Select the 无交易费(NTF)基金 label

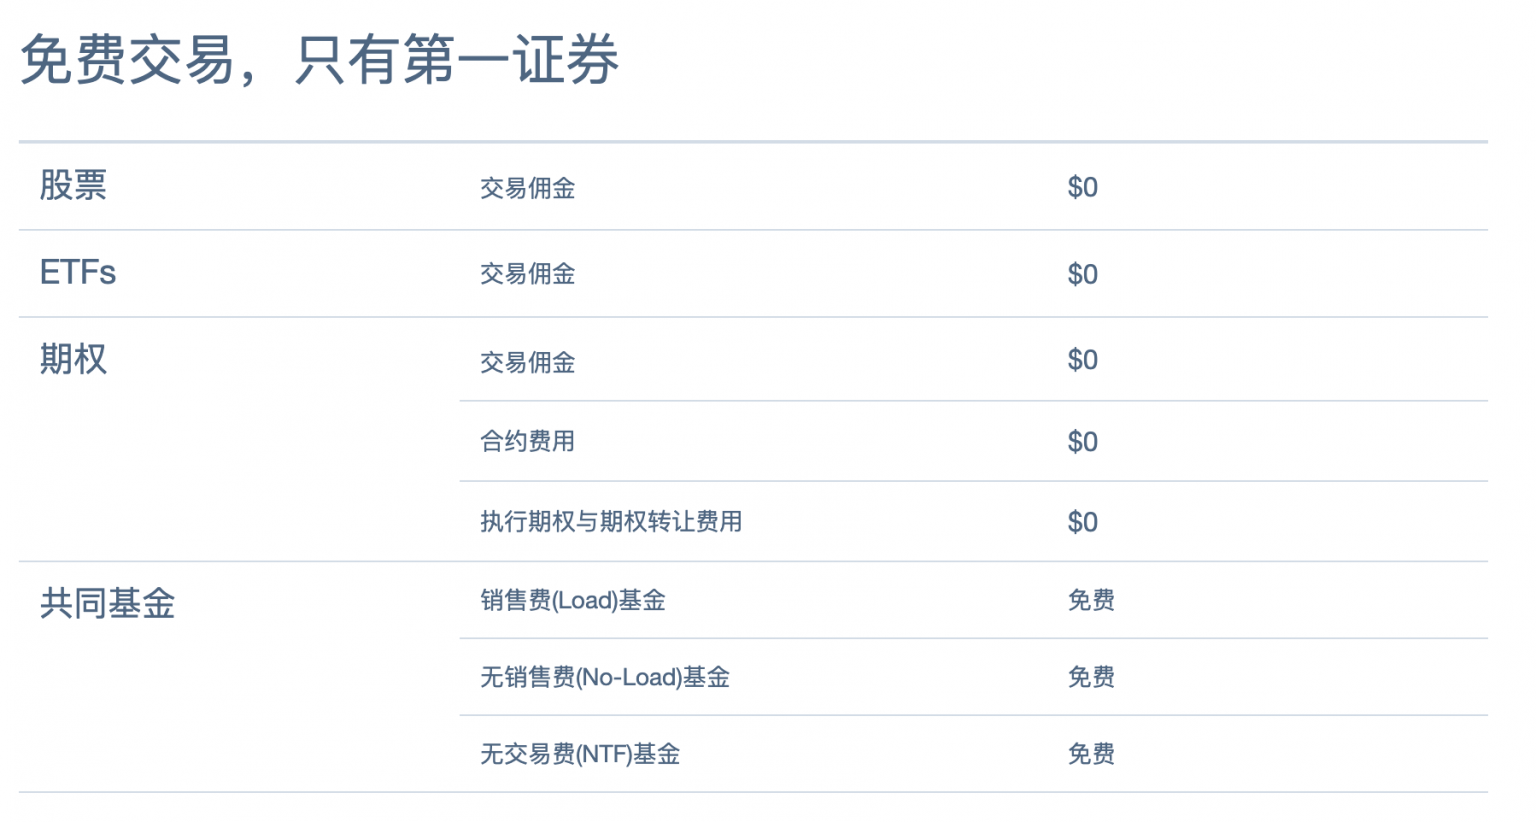[x=579, y=754]
